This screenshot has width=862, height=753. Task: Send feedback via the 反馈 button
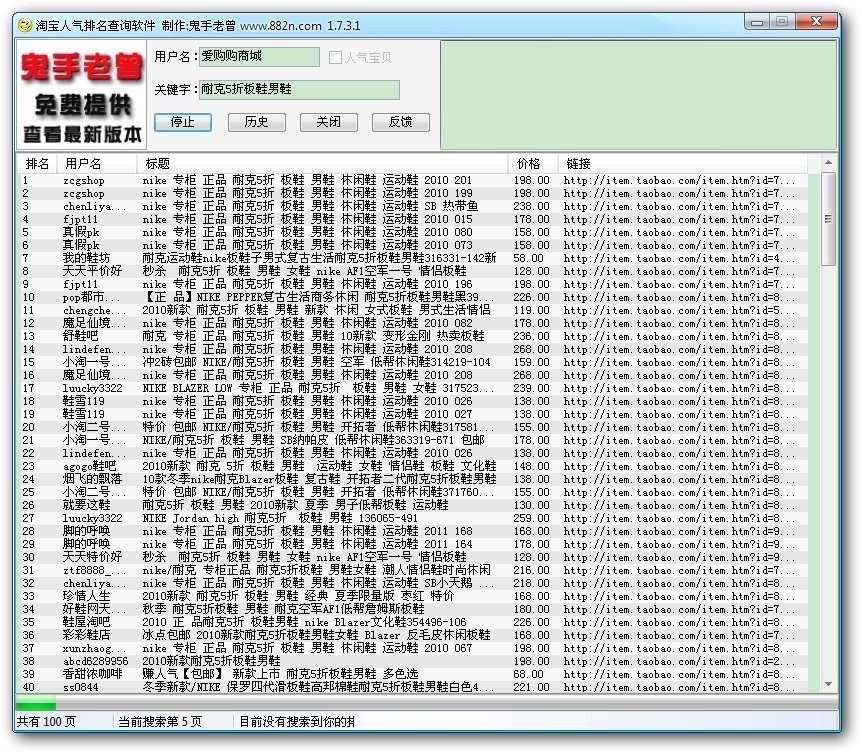click(400, 122)
